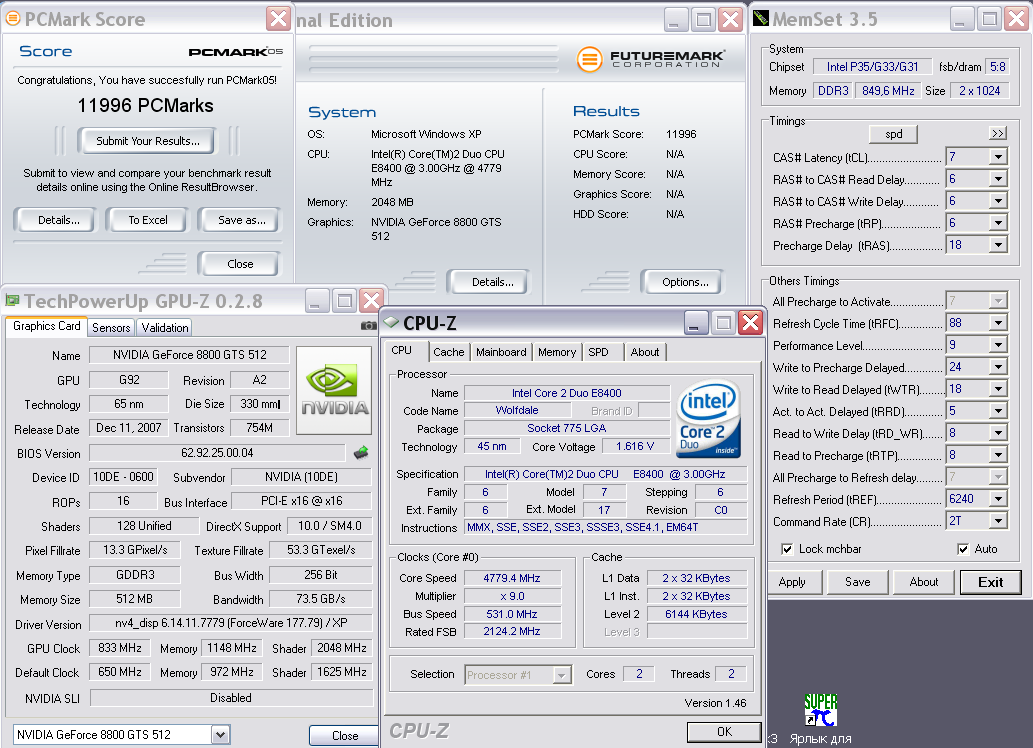
Task: Open the About tab in CPU-Z
Action: (x=645, y=352)
